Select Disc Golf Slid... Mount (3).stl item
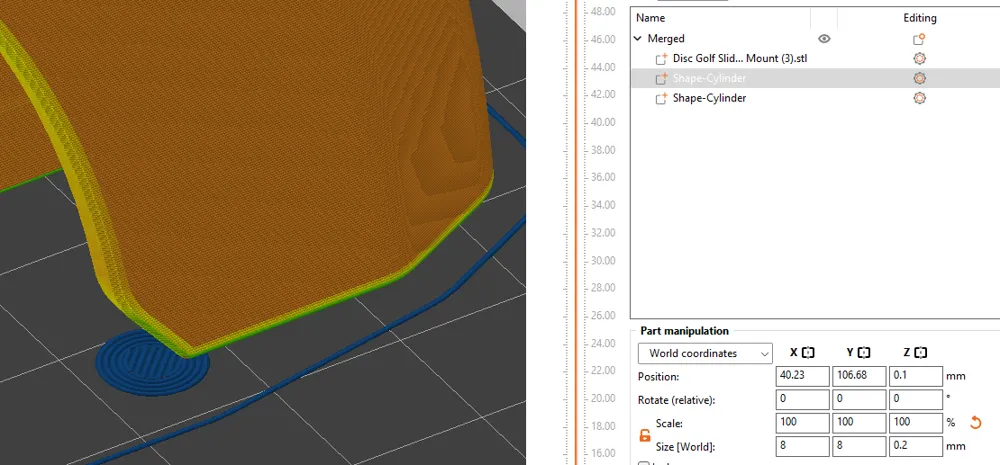1000x465 pixels. click(x=740, y=59)
